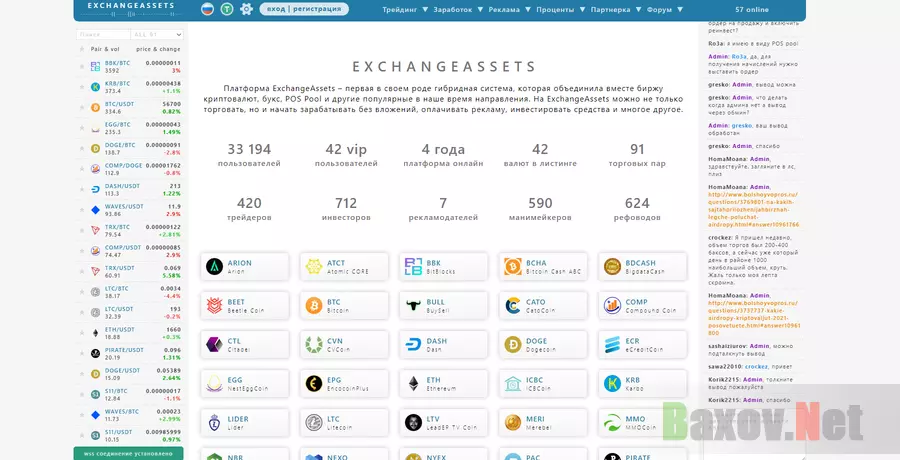Image resolution: width=900 pixels, height=460 pixels.
Task: Click the LTV LeadER TV Coin logo
Action: [413, 423]
